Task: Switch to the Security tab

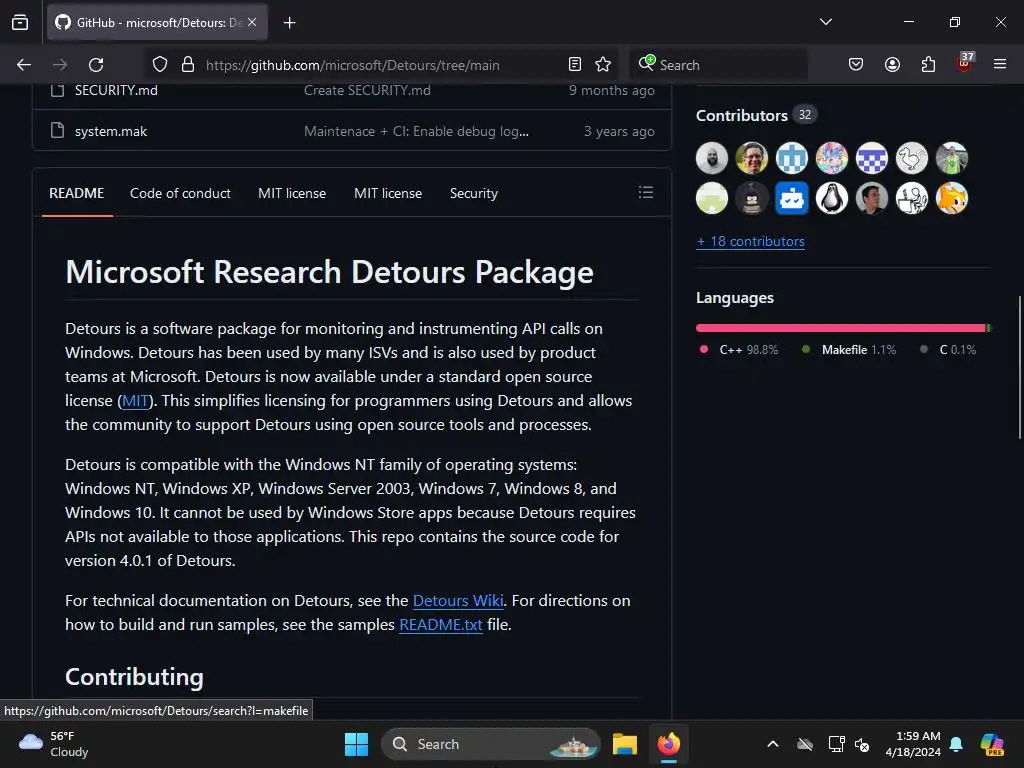Action: click(473, 193)
